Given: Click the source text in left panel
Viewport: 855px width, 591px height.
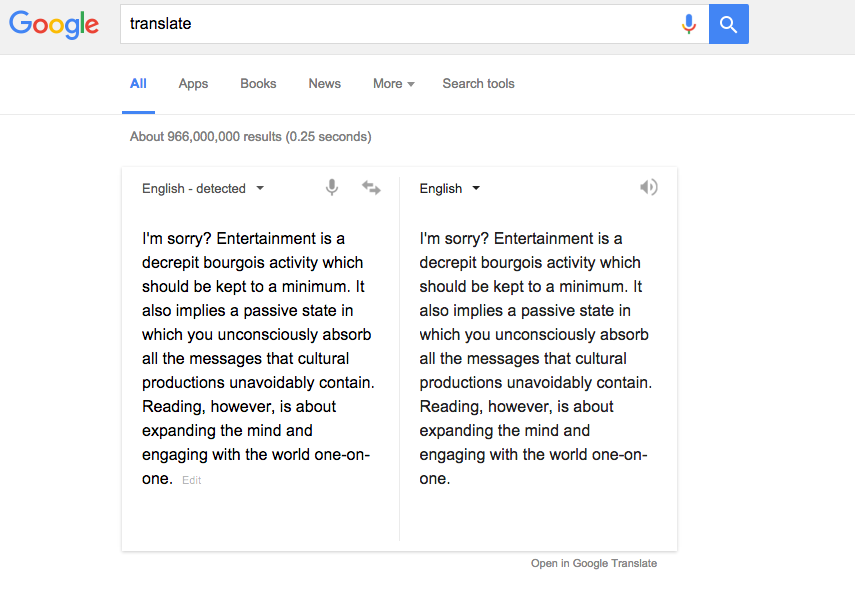Looking at the screenshot, I should (x=258, y=358).
